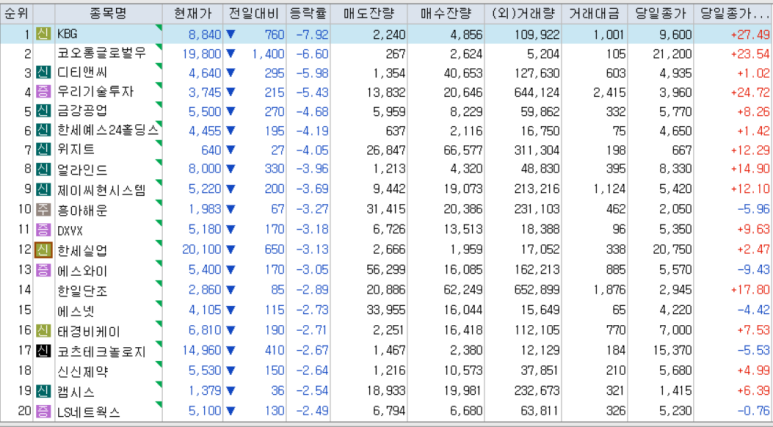The height and width of the screenshot is (427, 773).
Task: Select stock name 얼라인드
Action: (x=82, y=170)
